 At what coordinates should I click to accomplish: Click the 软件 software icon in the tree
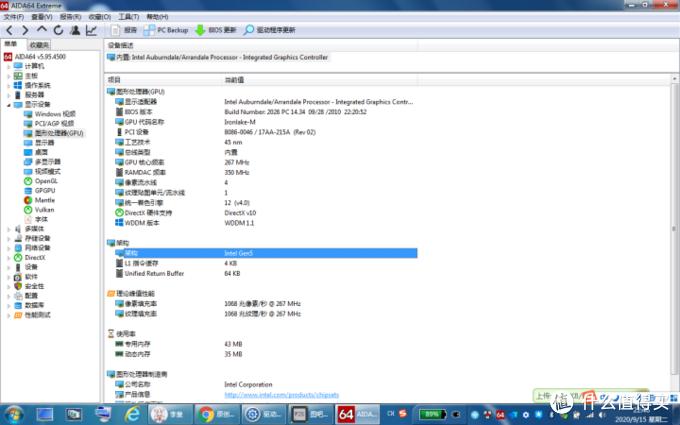(x=18, y=277)
